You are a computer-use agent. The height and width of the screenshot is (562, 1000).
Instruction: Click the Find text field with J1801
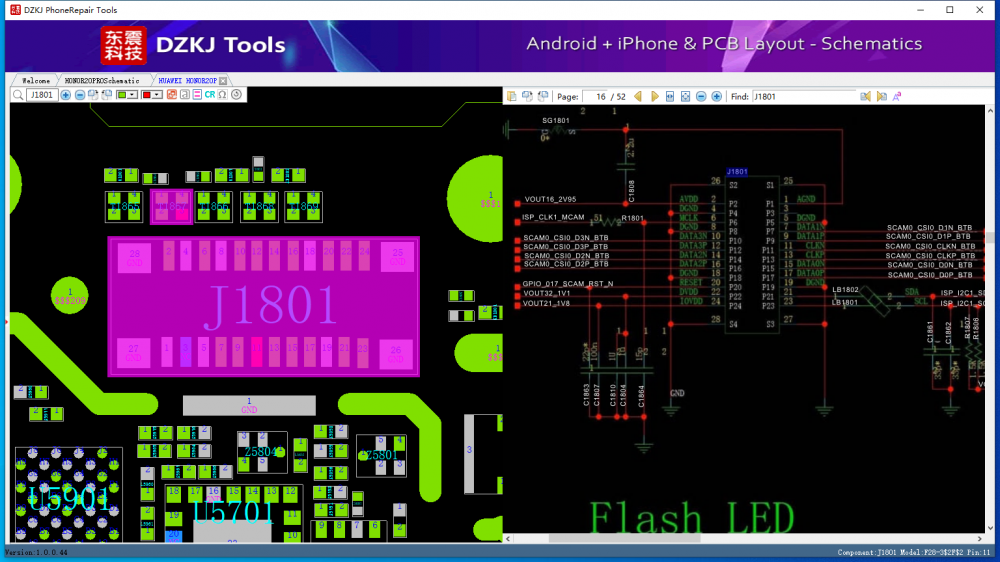click(x=802, y=96)
